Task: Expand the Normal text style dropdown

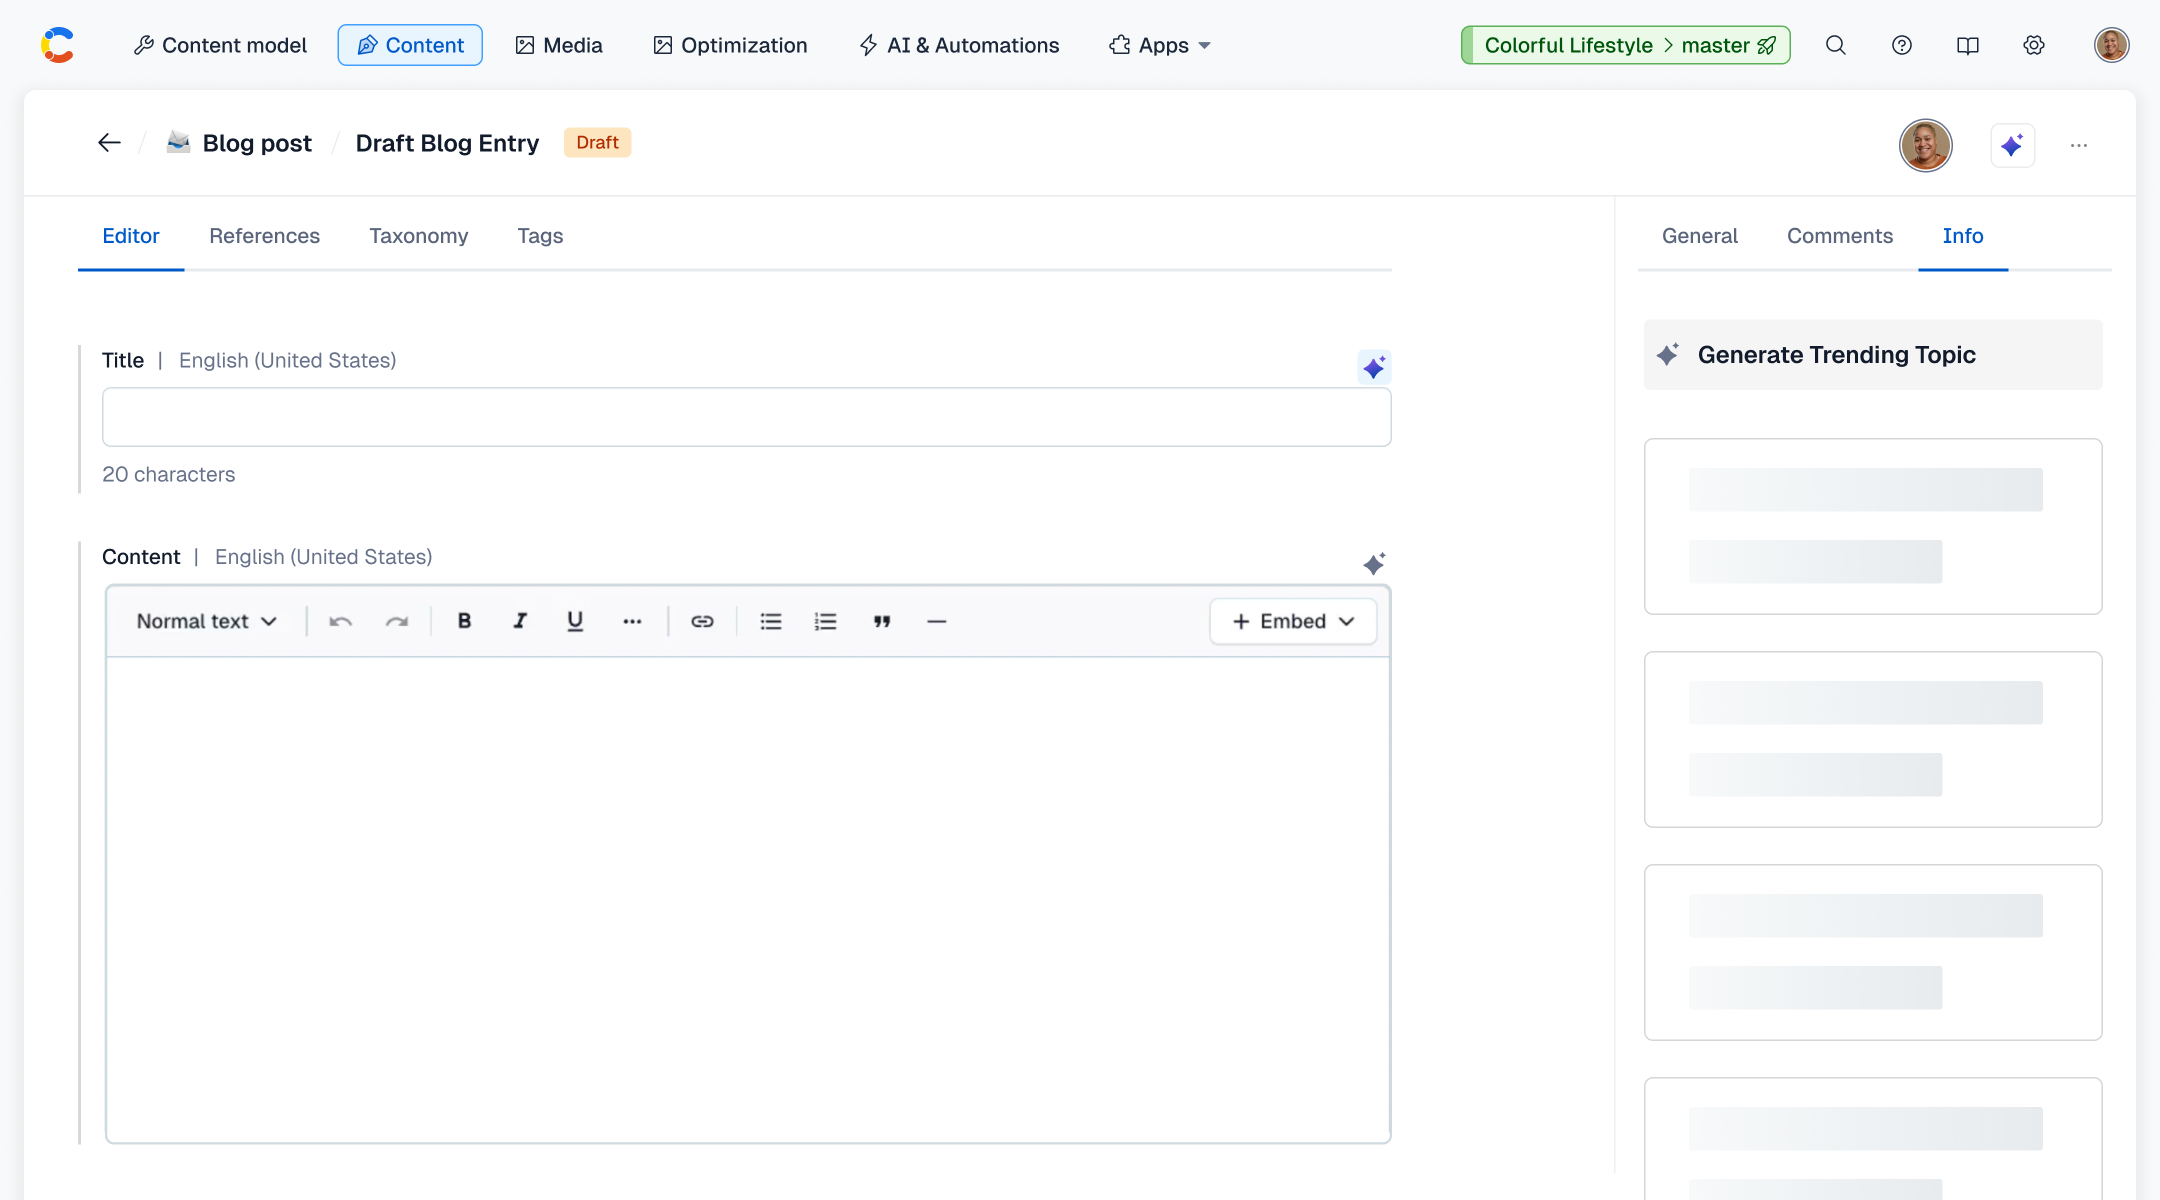Action: tap(206, 621)
